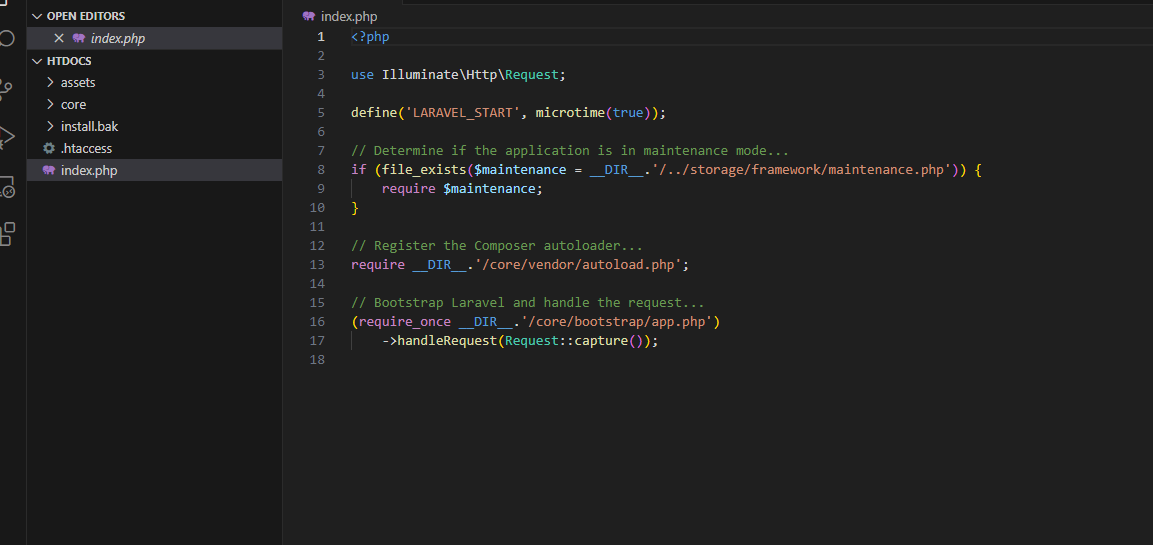Click line number 5 in the gutter

[x=321, y=113]
